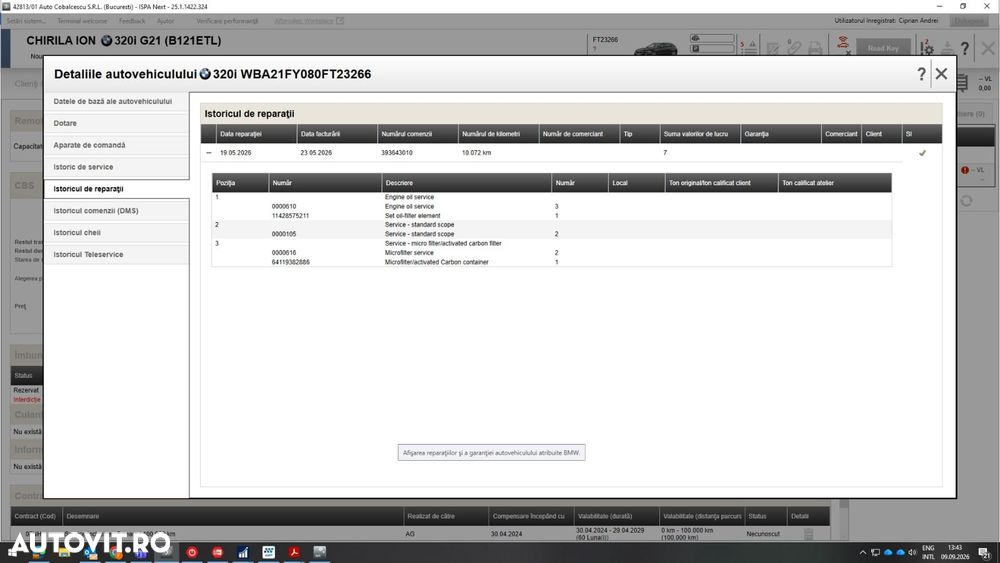
Task: Sort by Data facturării column header
Action: (337, 134)
